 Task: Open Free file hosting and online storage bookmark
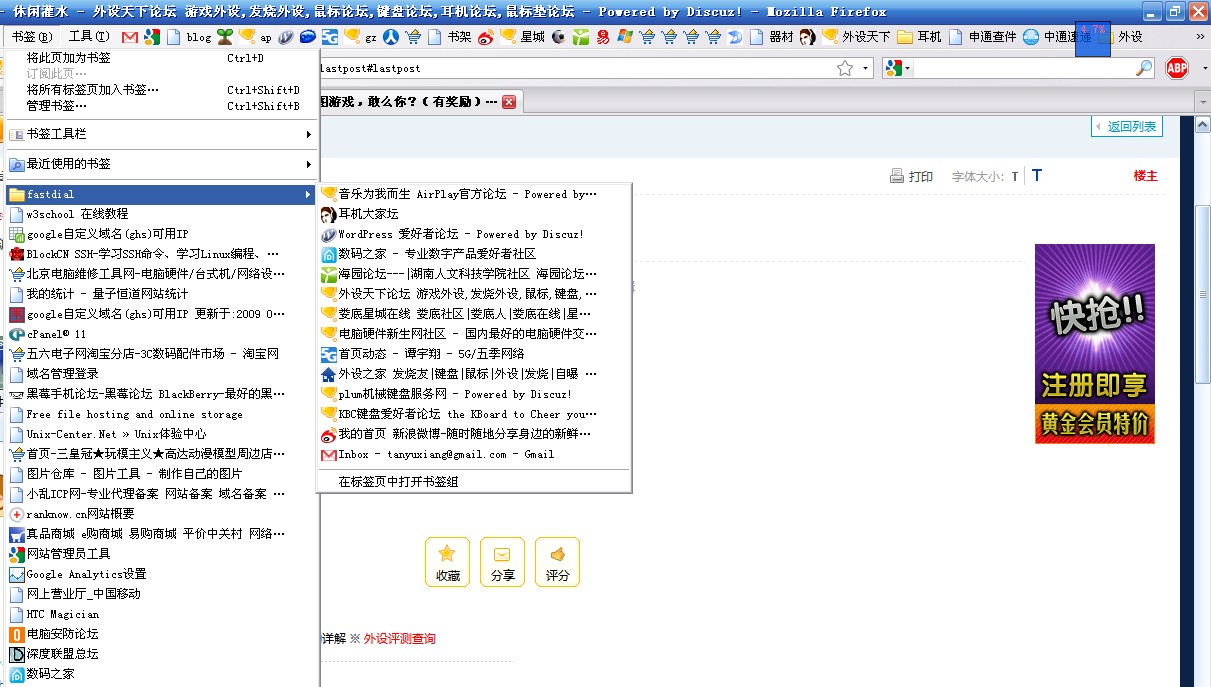pos(162,414)
